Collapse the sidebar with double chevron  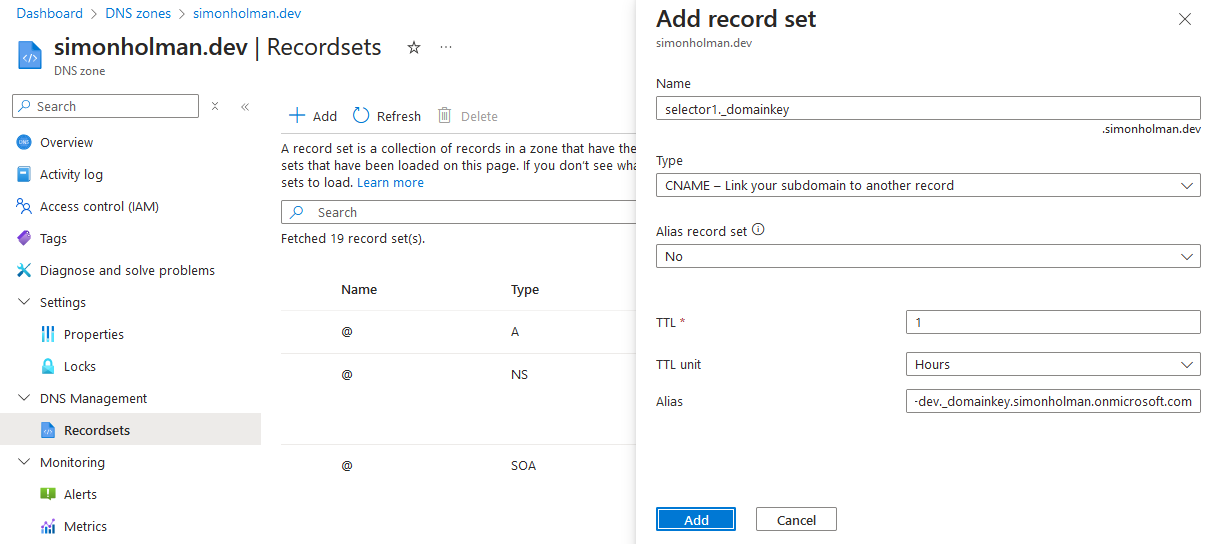coord(245,106)
